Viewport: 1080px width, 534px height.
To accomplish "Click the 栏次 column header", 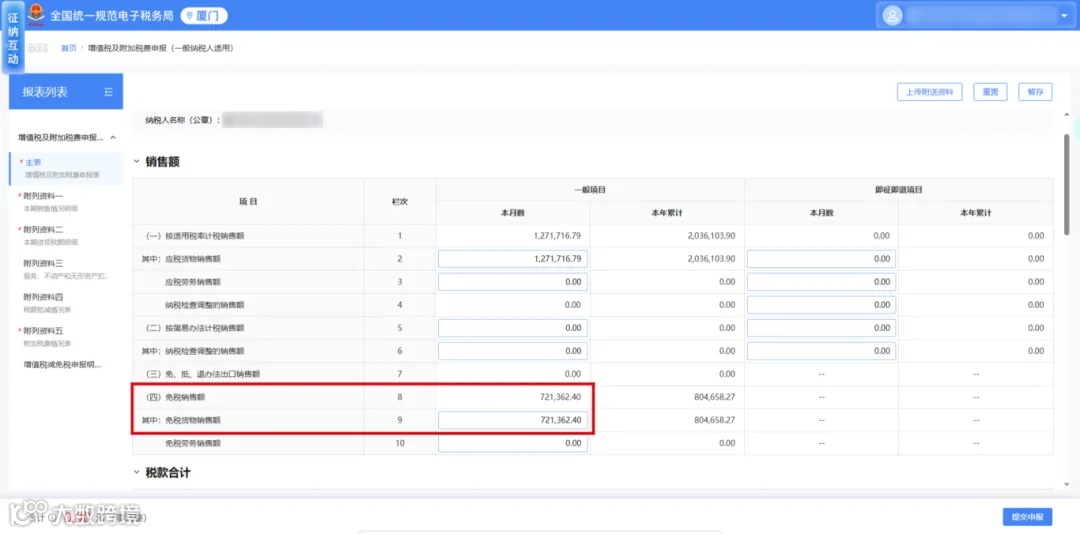I will [x=399, y=201].
